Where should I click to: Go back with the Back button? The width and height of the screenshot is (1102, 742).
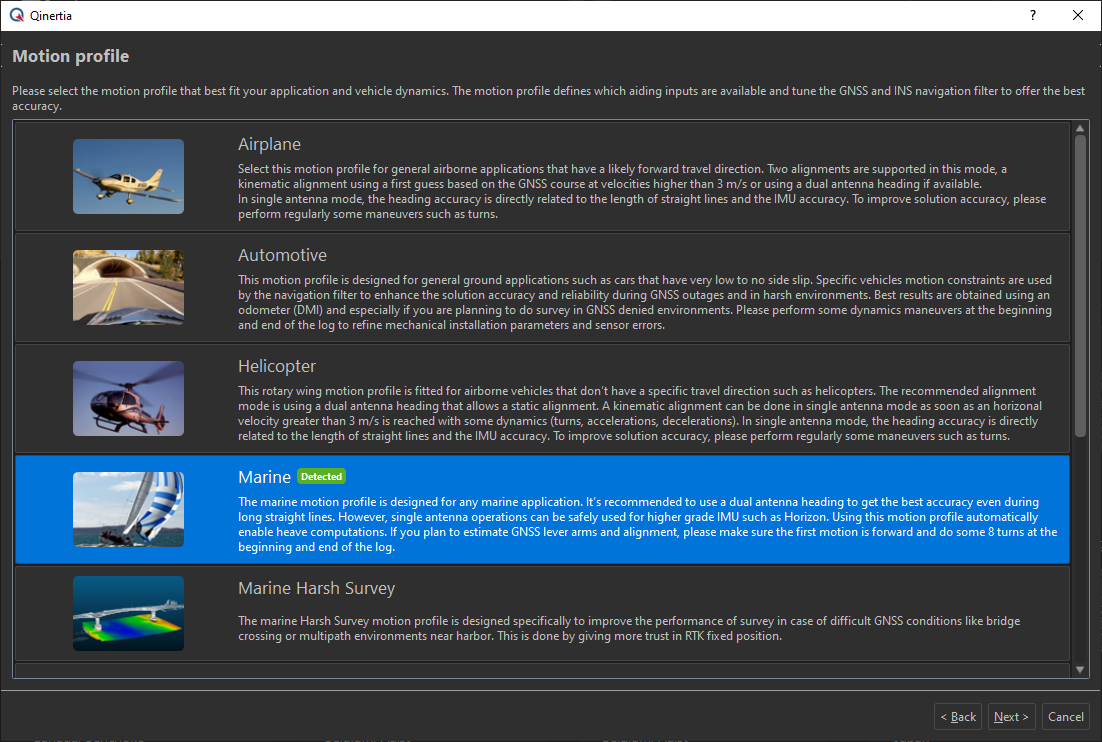[958, 716]
